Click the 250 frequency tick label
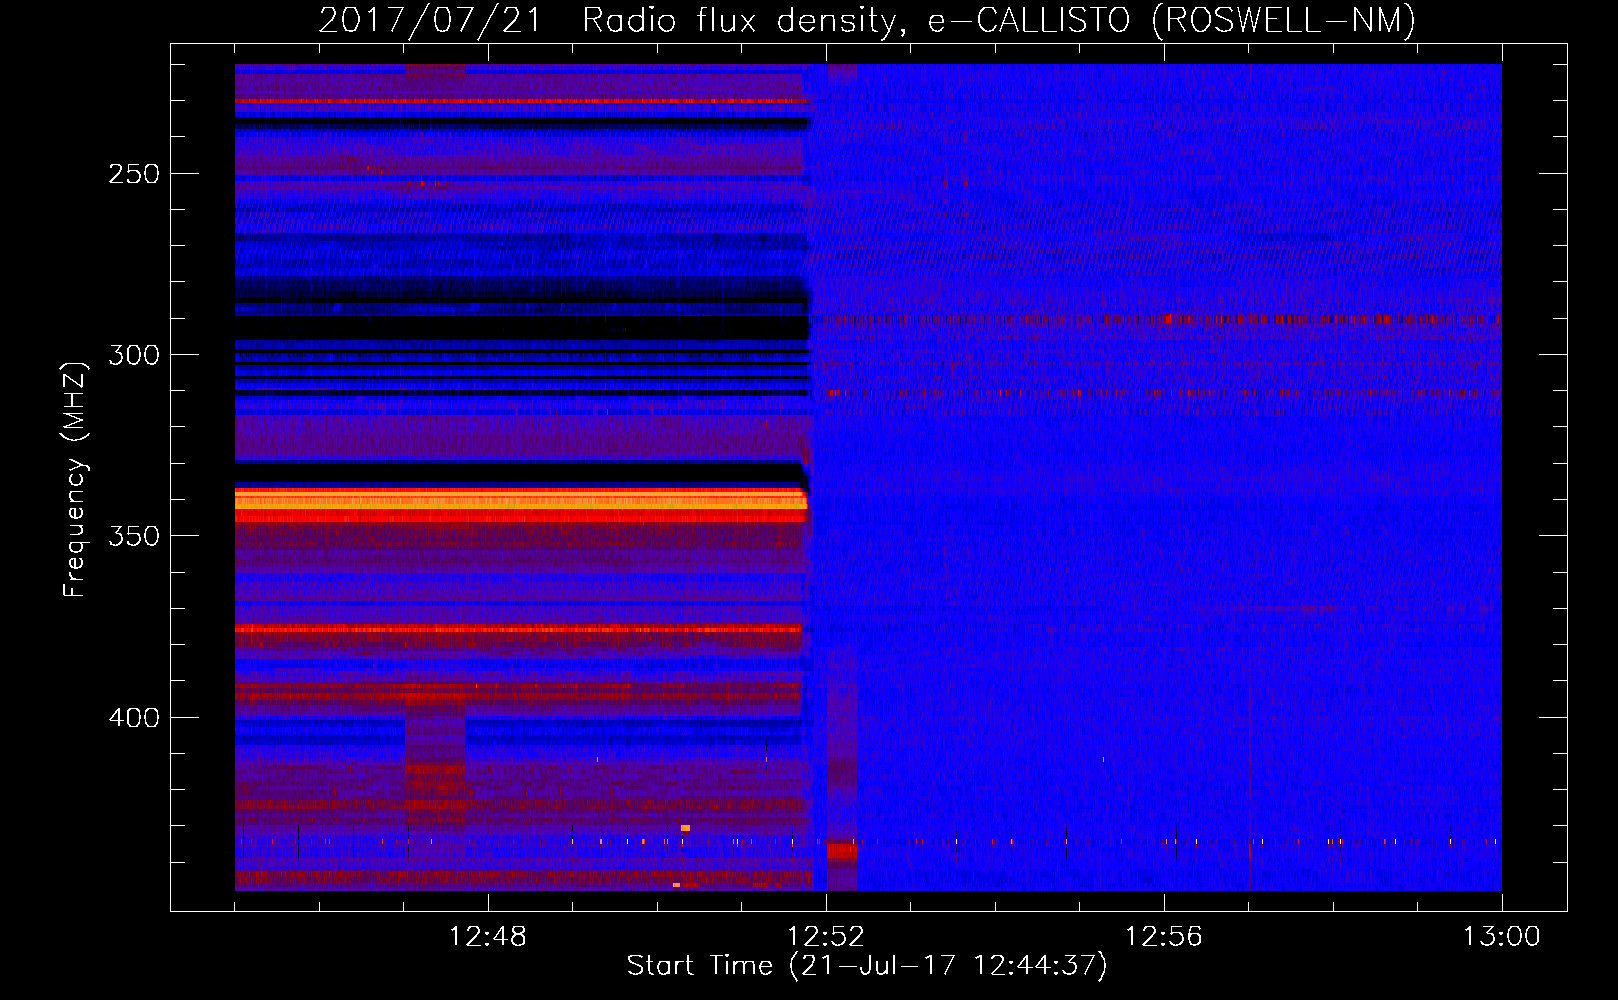Image resolution: width=1618 pixels, height=1000 pixels. [x=134, y=174]
